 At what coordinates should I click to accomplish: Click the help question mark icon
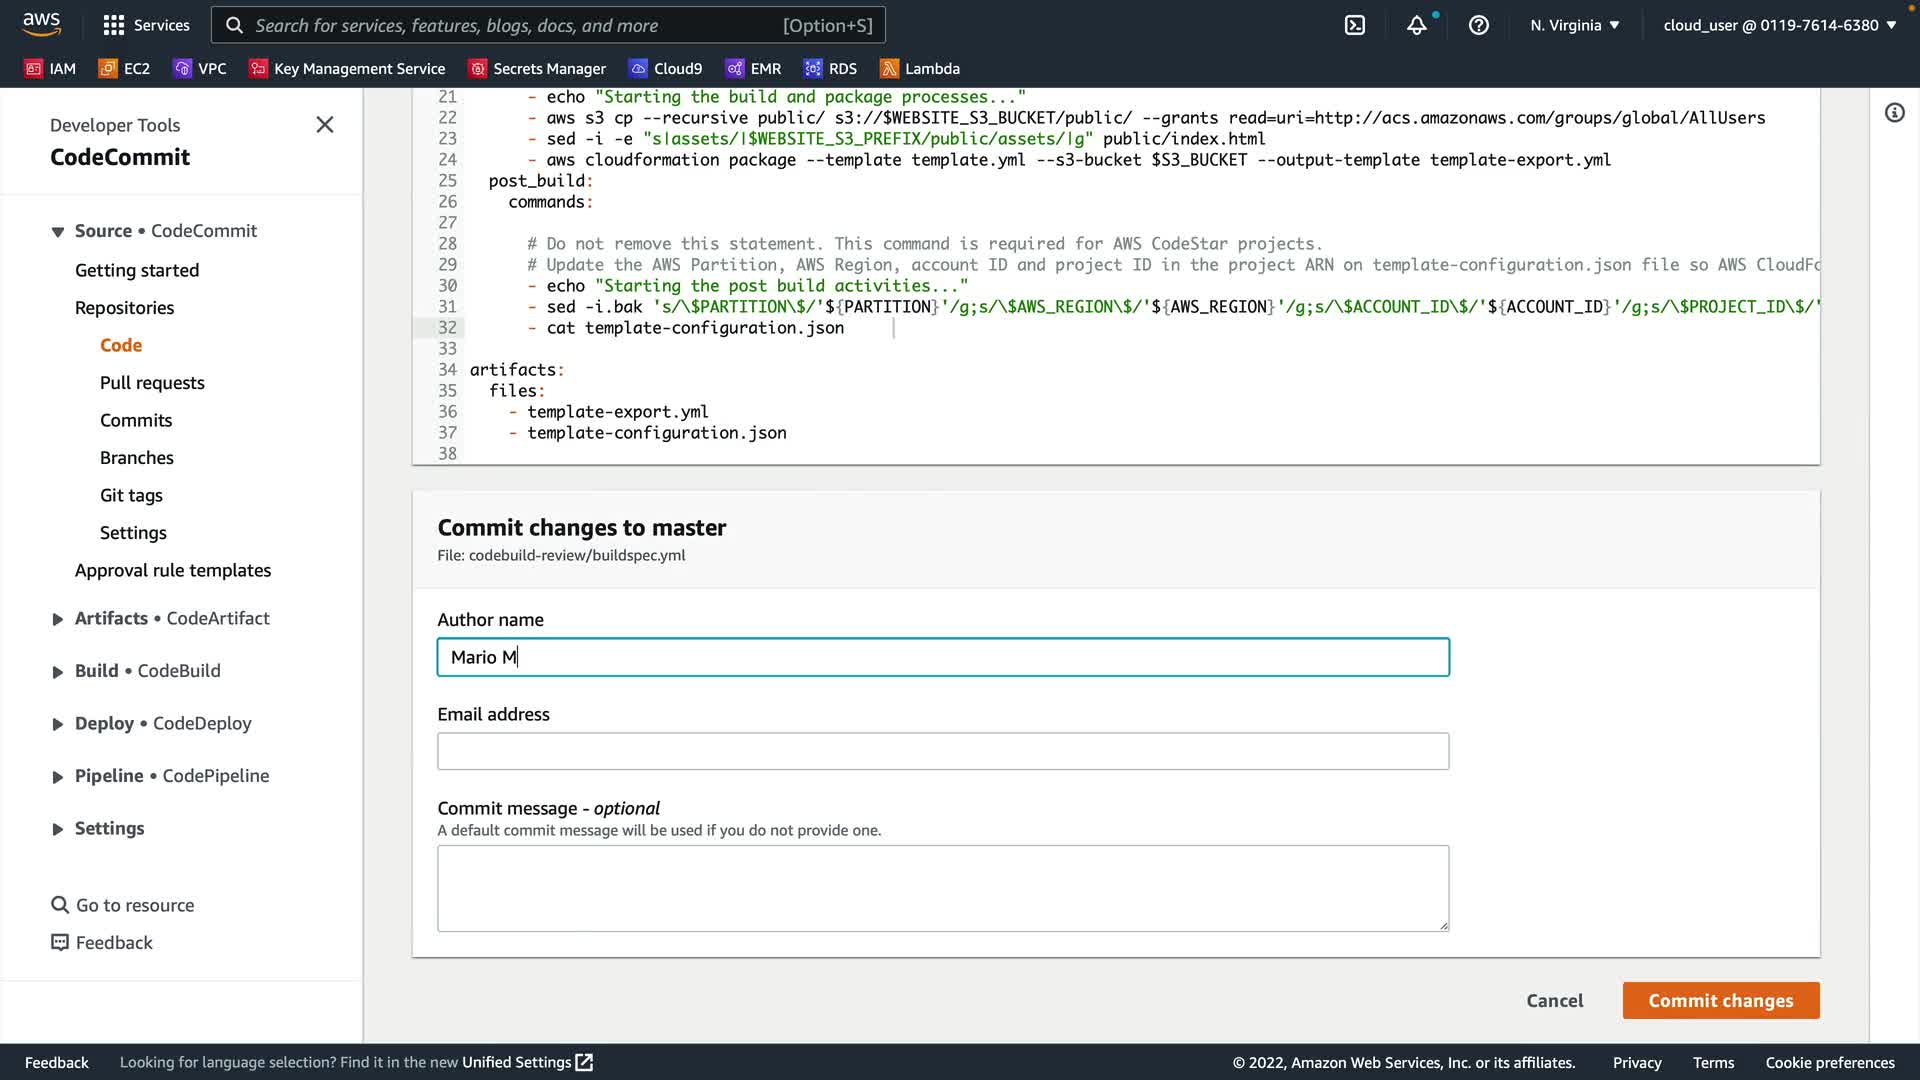pyautogui.click(x=1478, y=25)
